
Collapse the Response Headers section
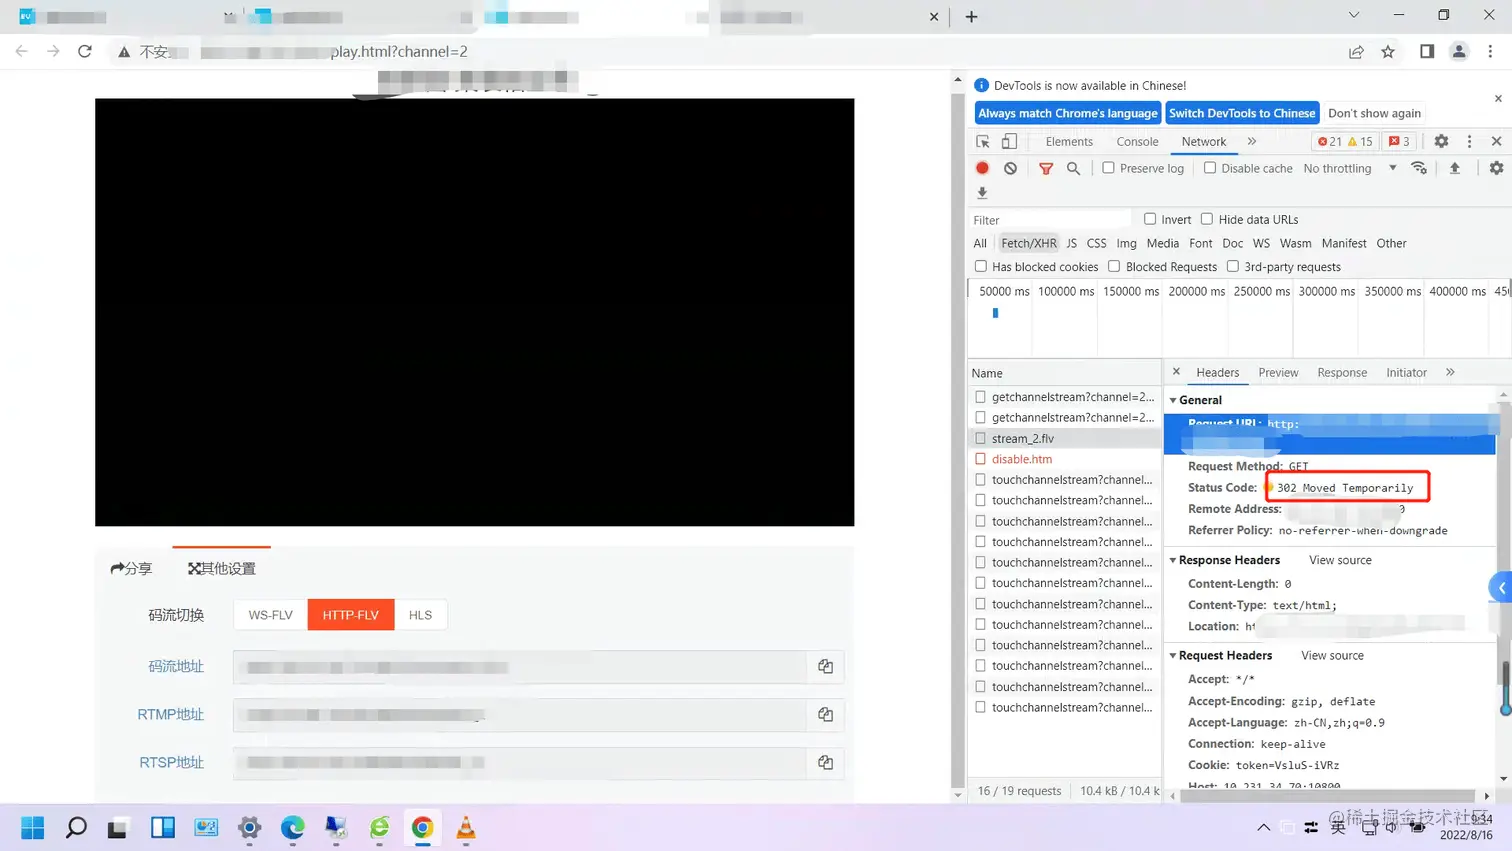[1173, 560]
